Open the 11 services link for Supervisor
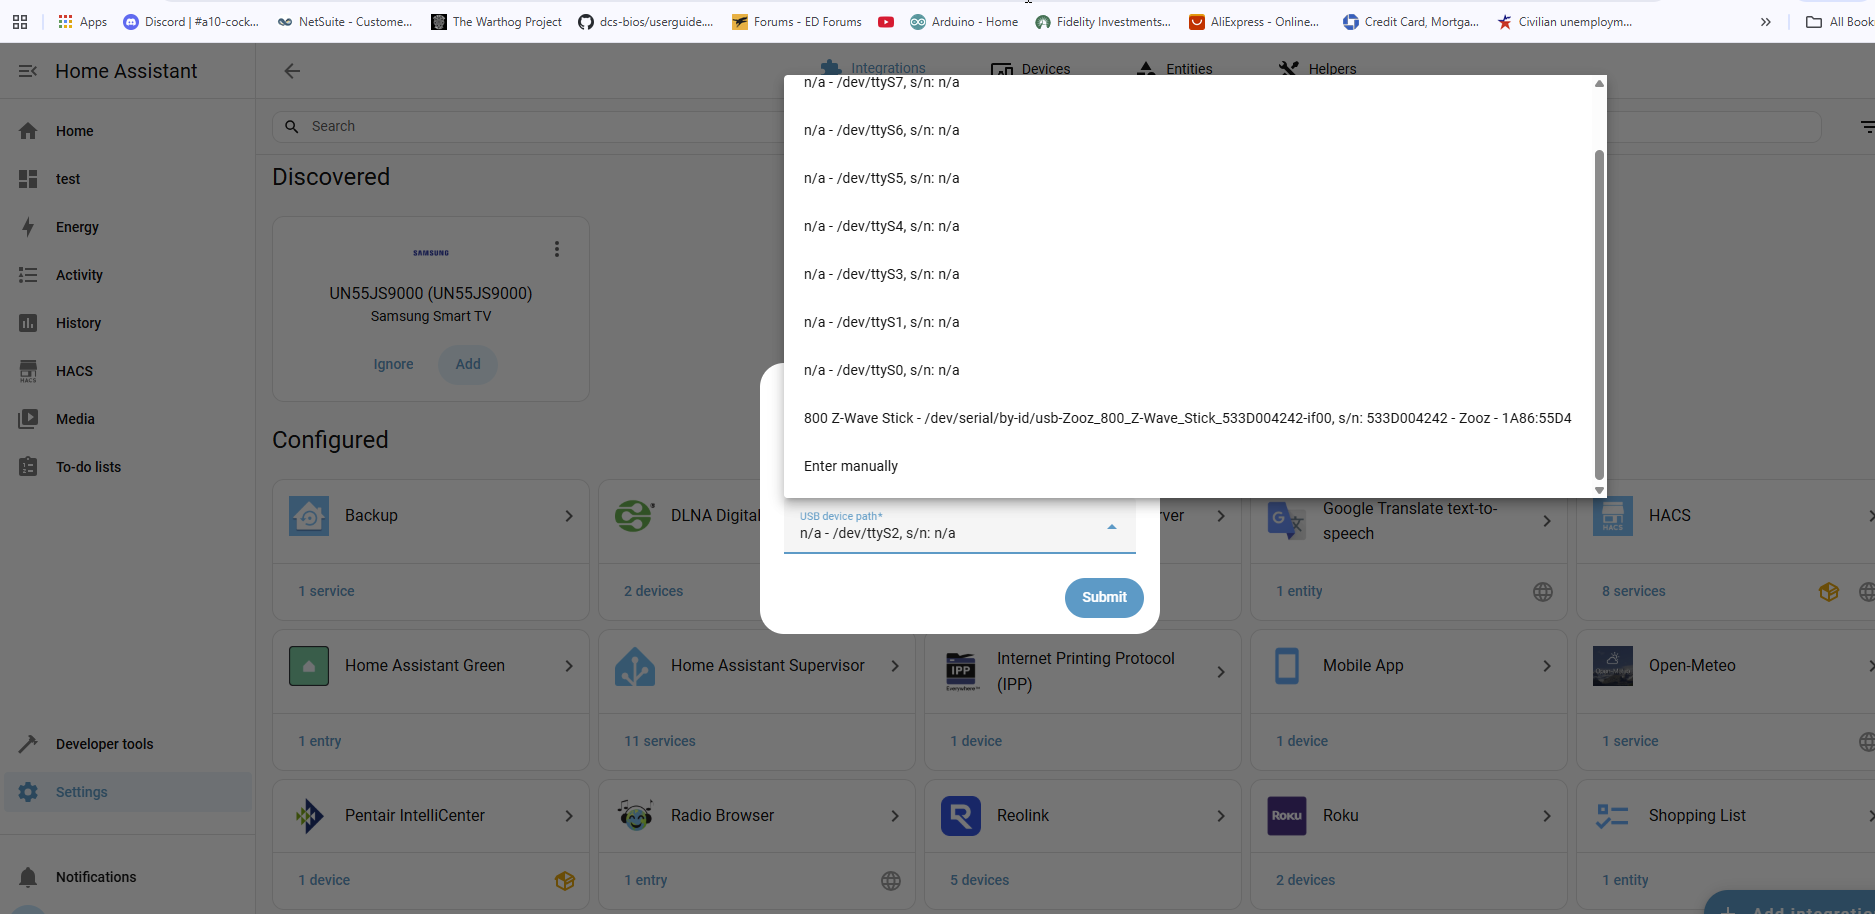This screenshot has height=914, width=1875. click(660, 741)
